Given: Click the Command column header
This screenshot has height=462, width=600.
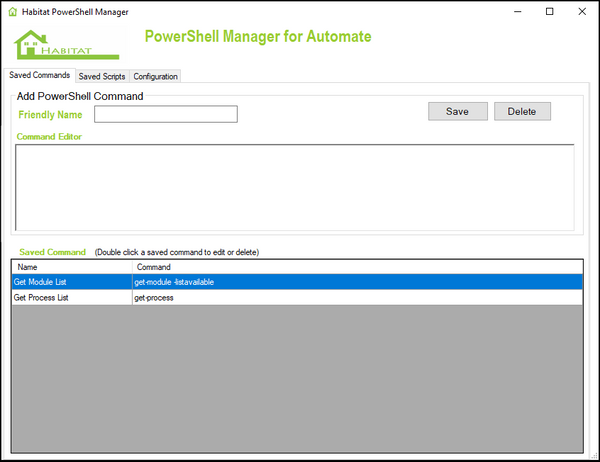Looking at the screenshot, I should (x=355, y=267).
